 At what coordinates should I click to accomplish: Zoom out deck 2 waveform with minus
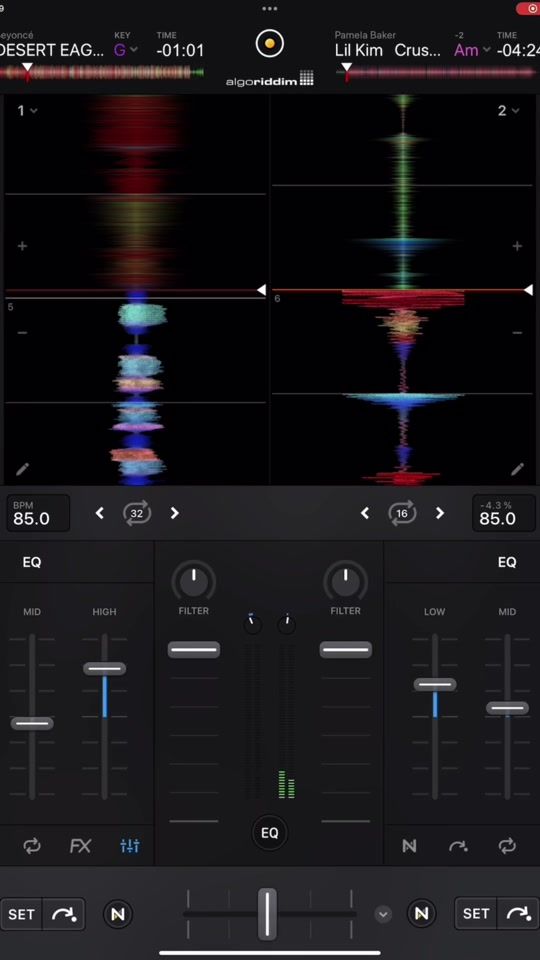[x=517, y=332]
